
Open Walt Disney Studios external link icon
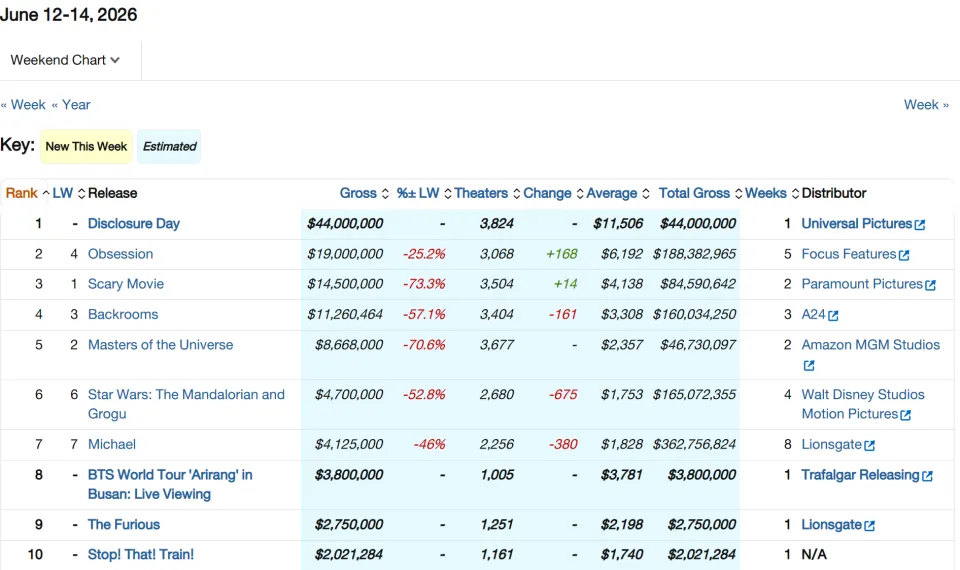click(906, 415)
